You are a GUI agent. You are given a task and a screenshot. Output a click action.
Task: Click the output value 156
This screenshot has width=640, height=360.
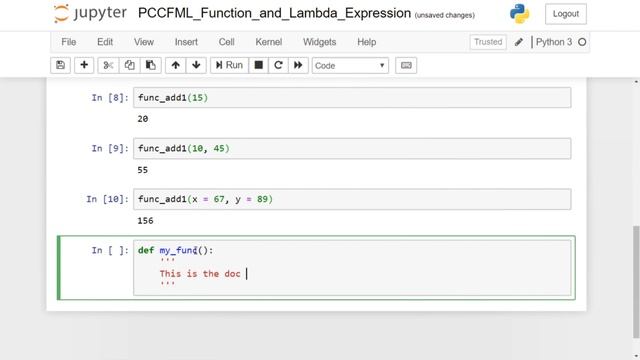click(145, 221)
